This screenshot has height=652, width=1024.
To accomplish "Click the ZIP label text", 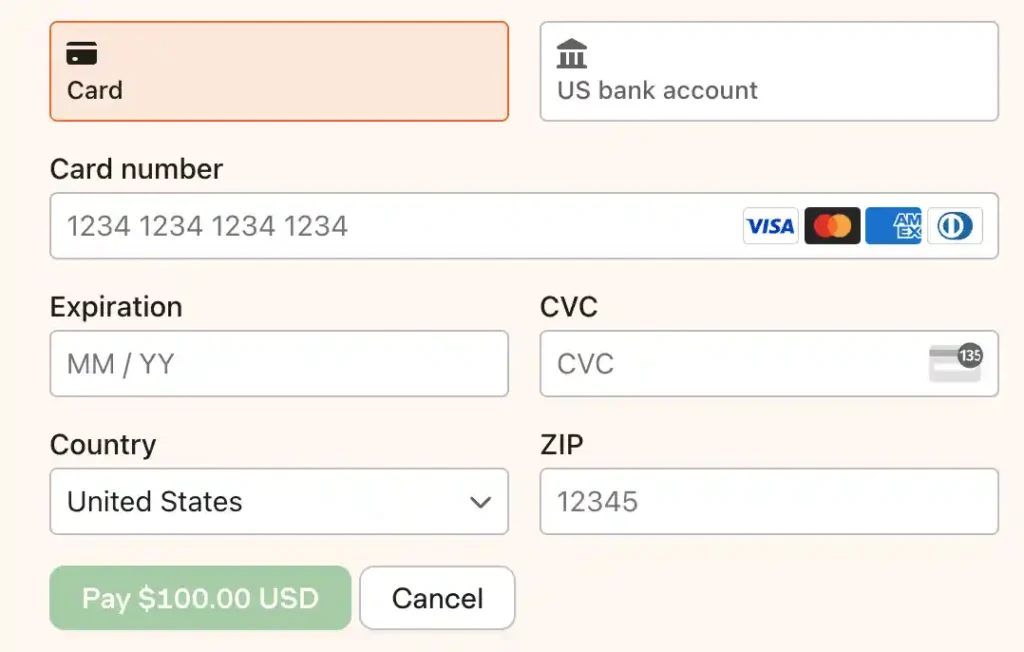I will point(561,445).
